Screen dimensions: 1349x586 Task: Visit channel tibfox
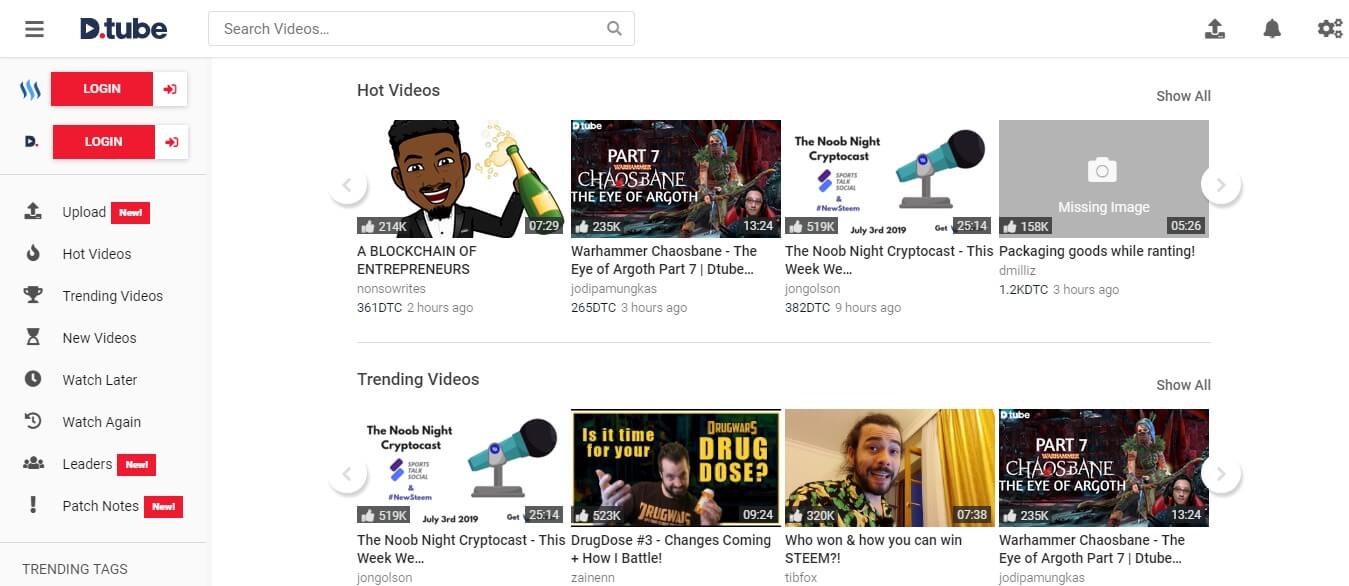(801, 578)
